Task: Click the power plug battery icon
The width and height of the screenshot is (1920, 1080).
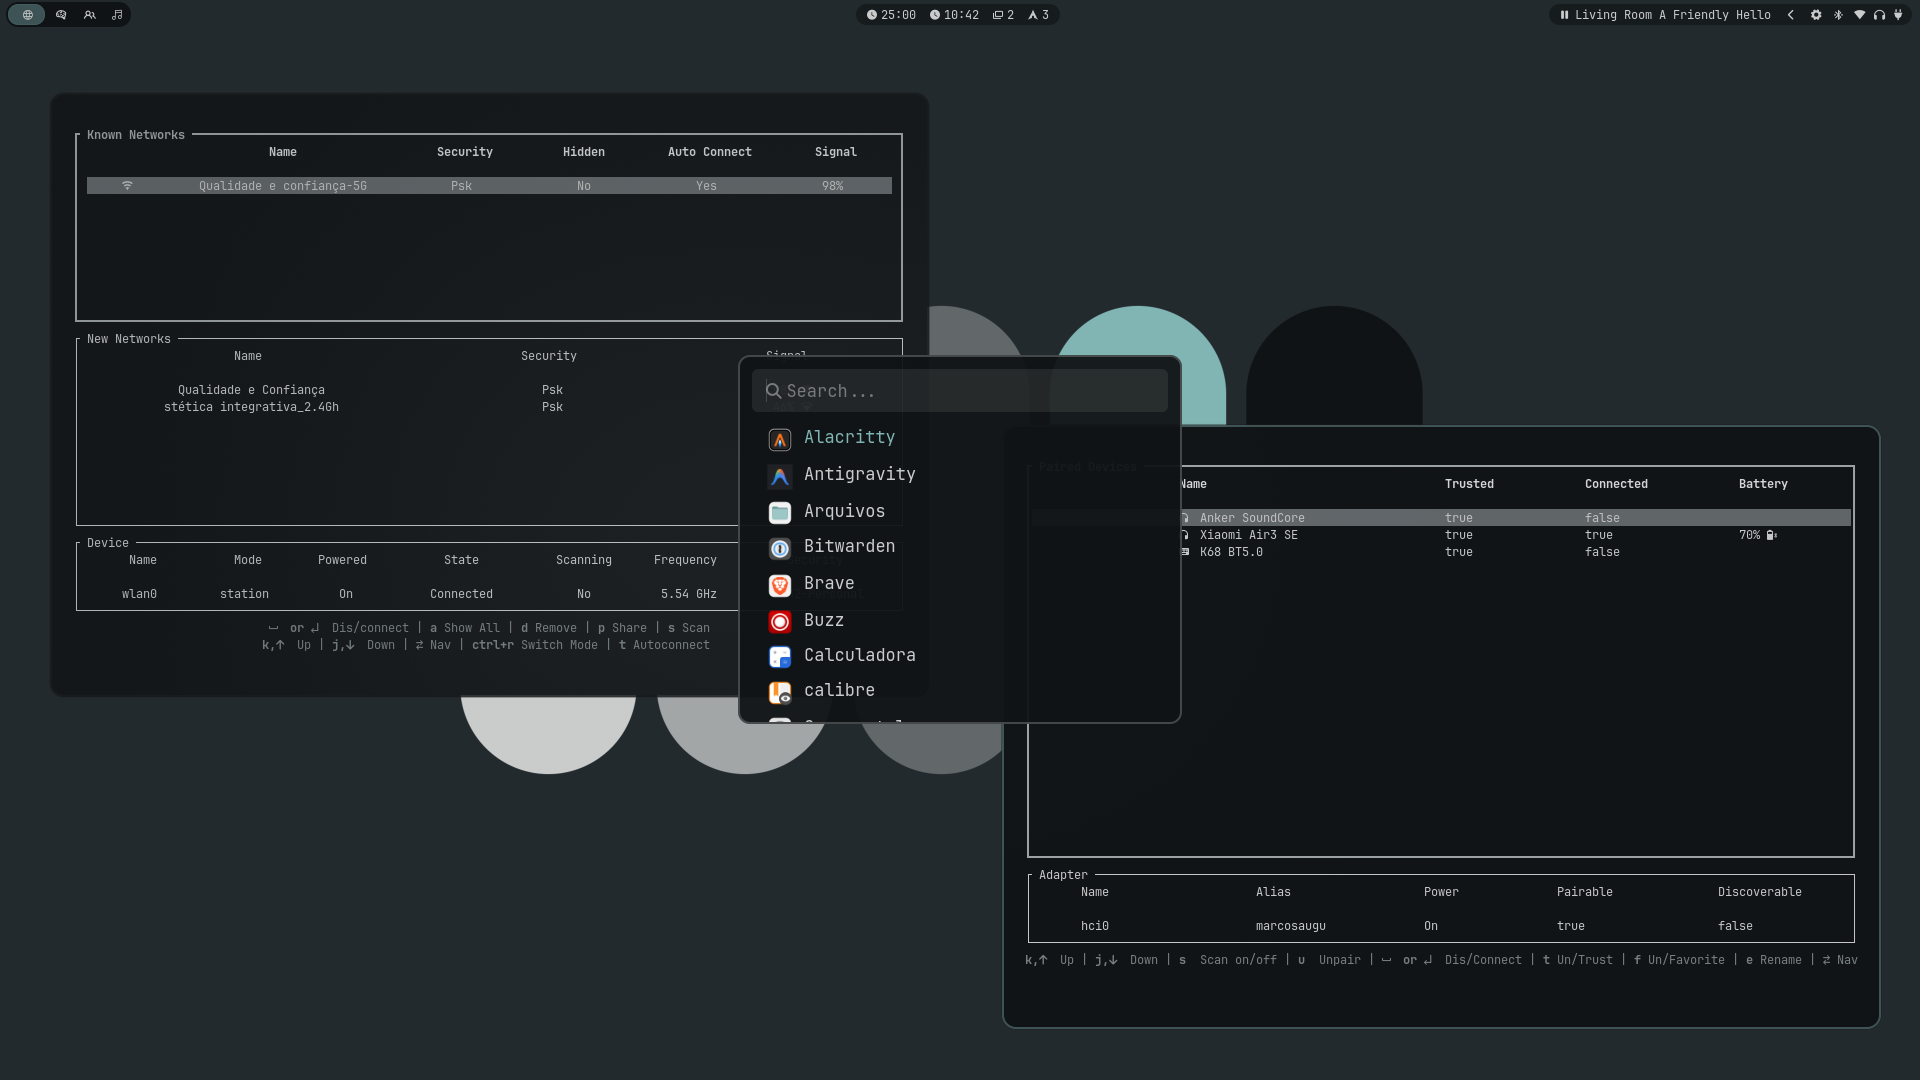Action: point(1898,15)
